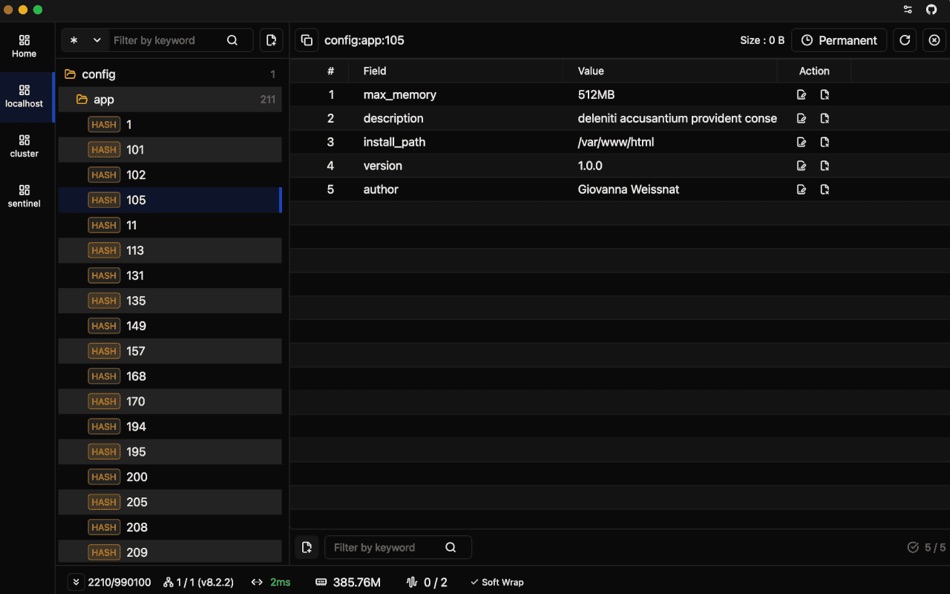Open the sentinel section in sidebar

(24, 196)
